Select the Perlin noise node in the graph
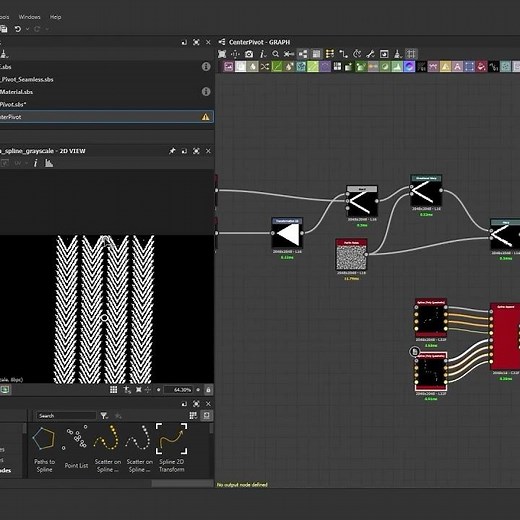The width and height of the screenshot is (520, 520). (351, 254)
